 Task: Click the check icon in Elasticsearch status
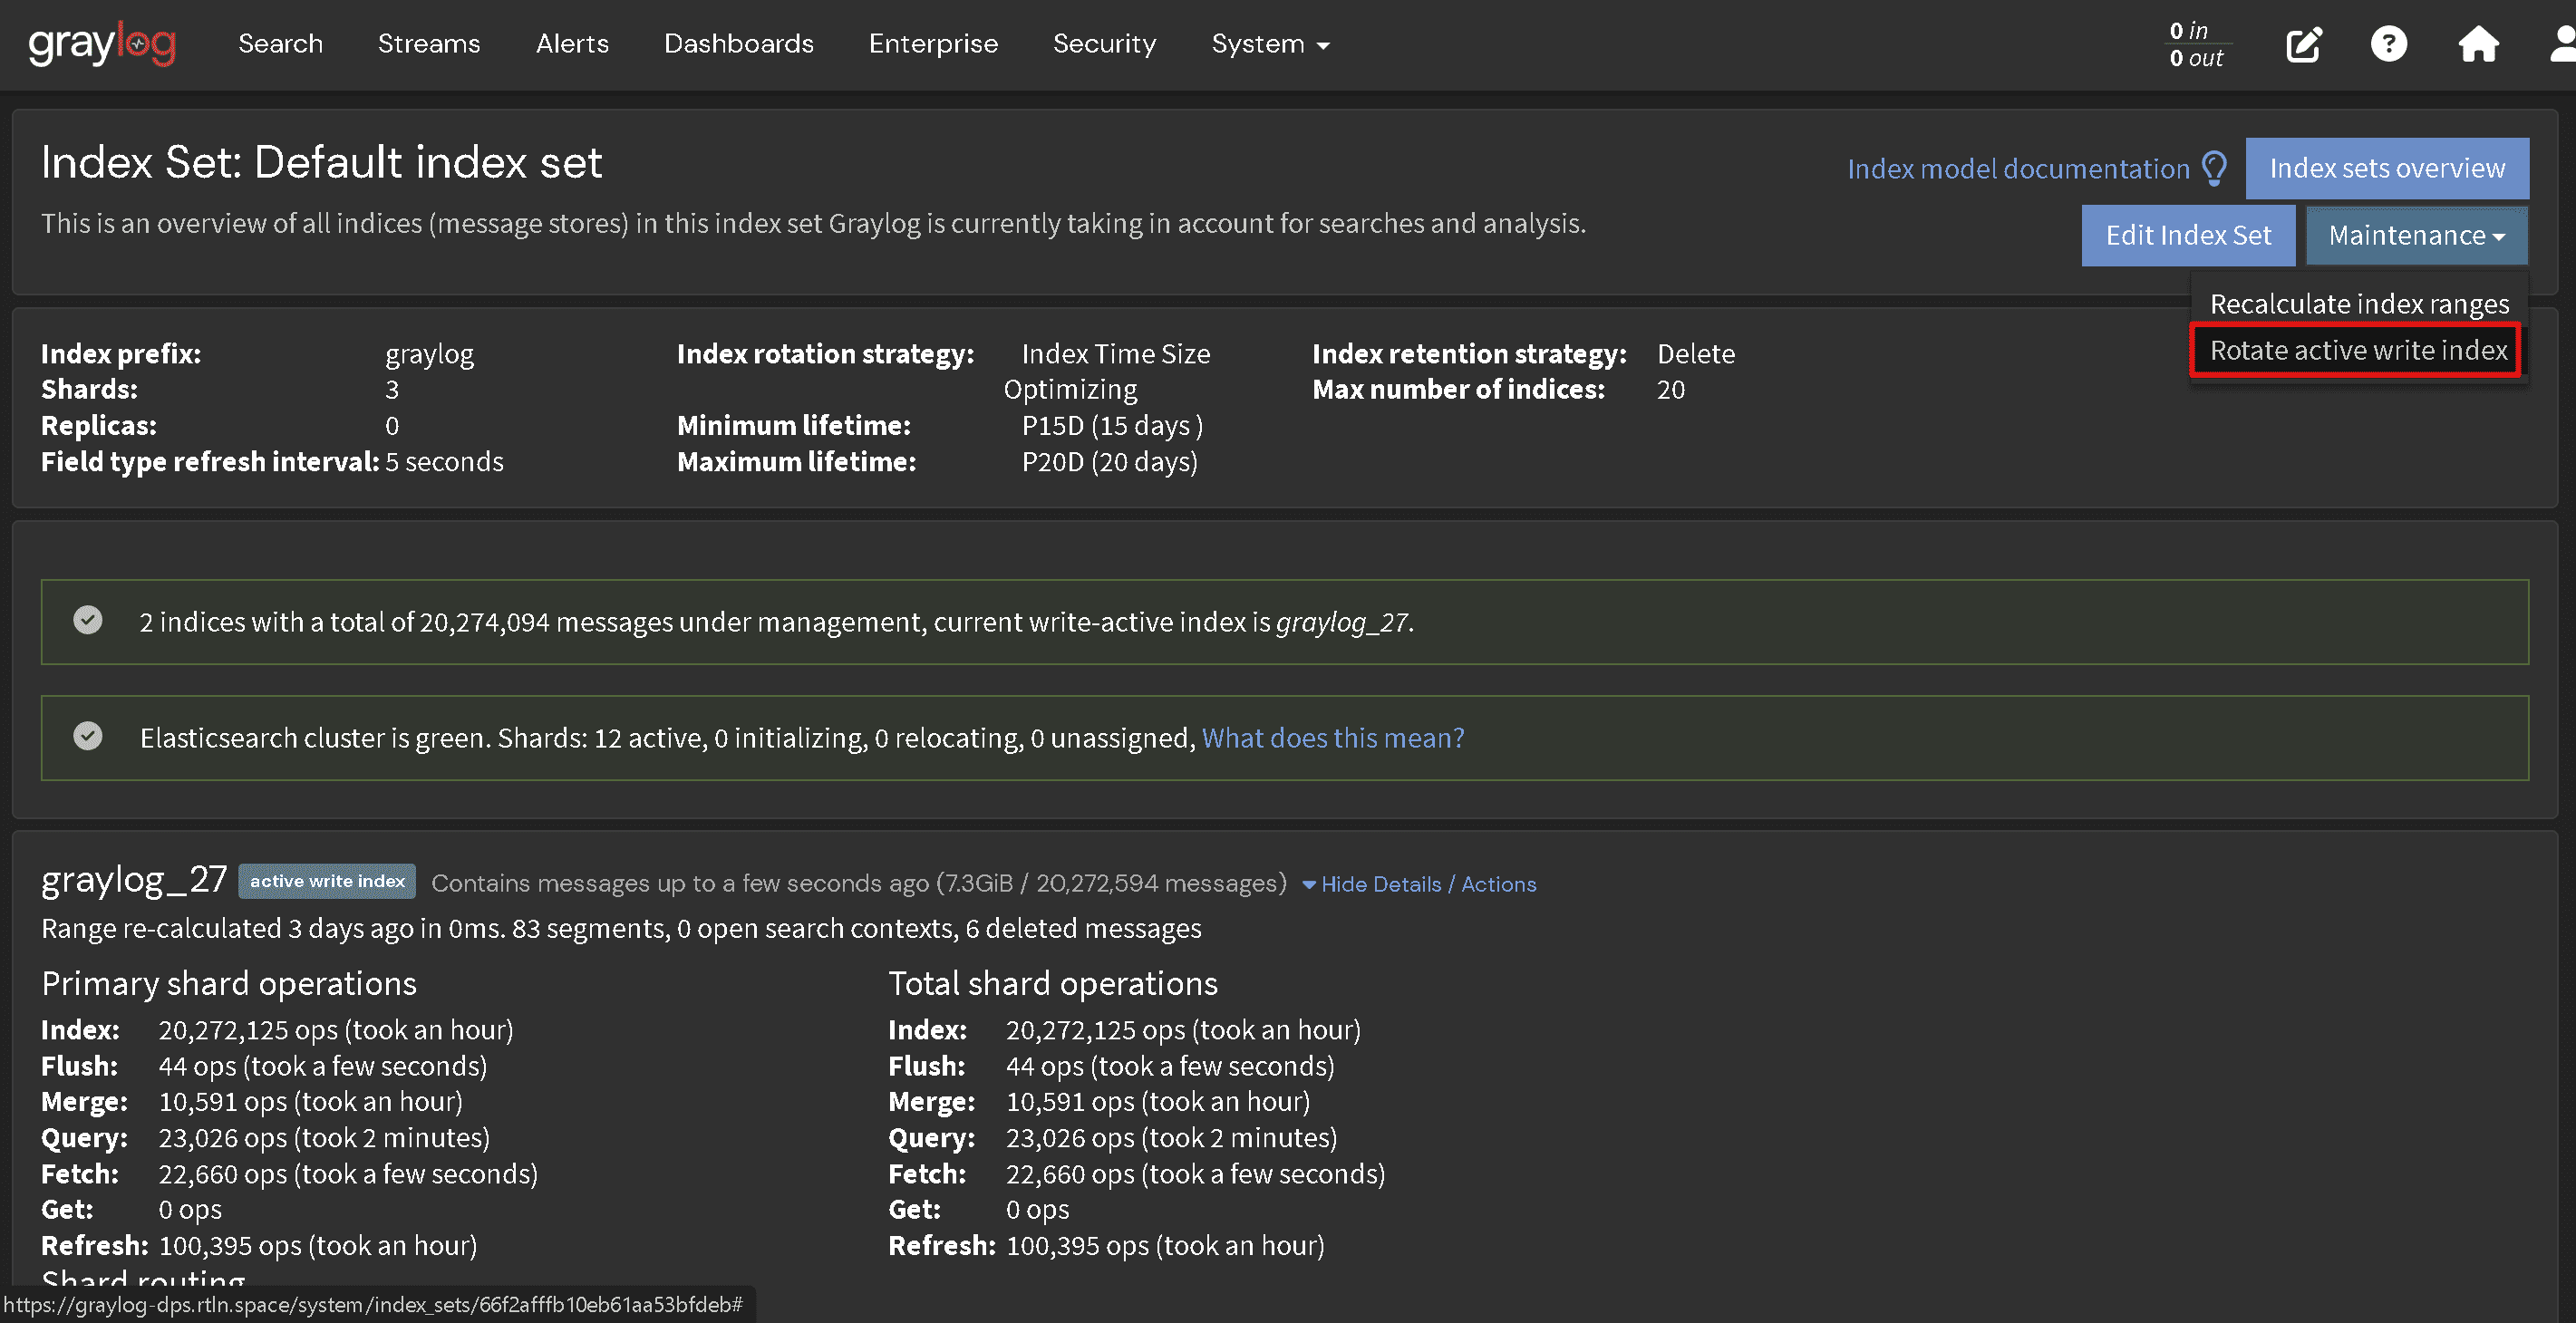click(x=88, y=737)
